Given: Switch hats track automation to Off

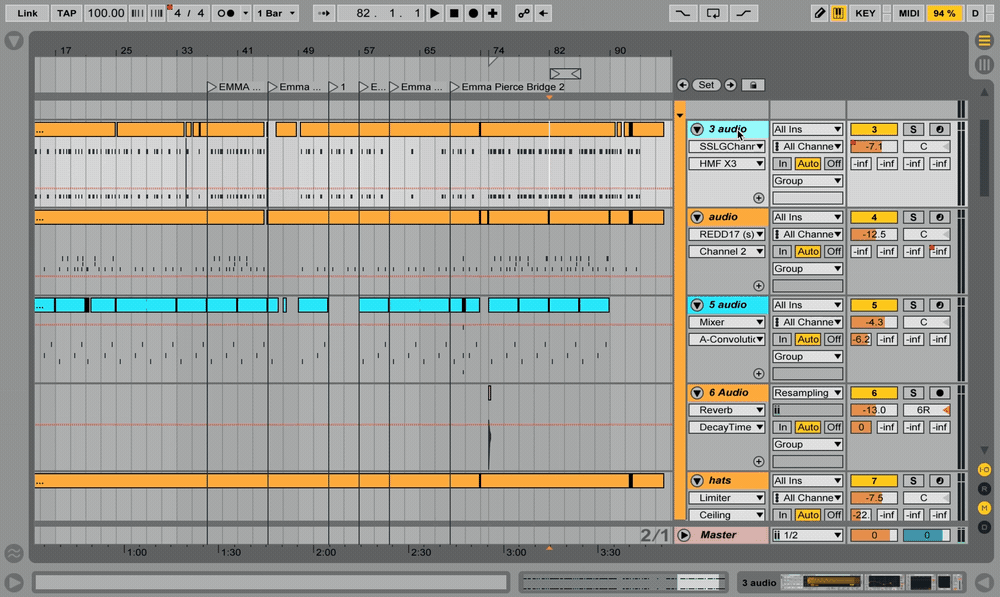Looking at the screenshot, I should coord(833,515).
